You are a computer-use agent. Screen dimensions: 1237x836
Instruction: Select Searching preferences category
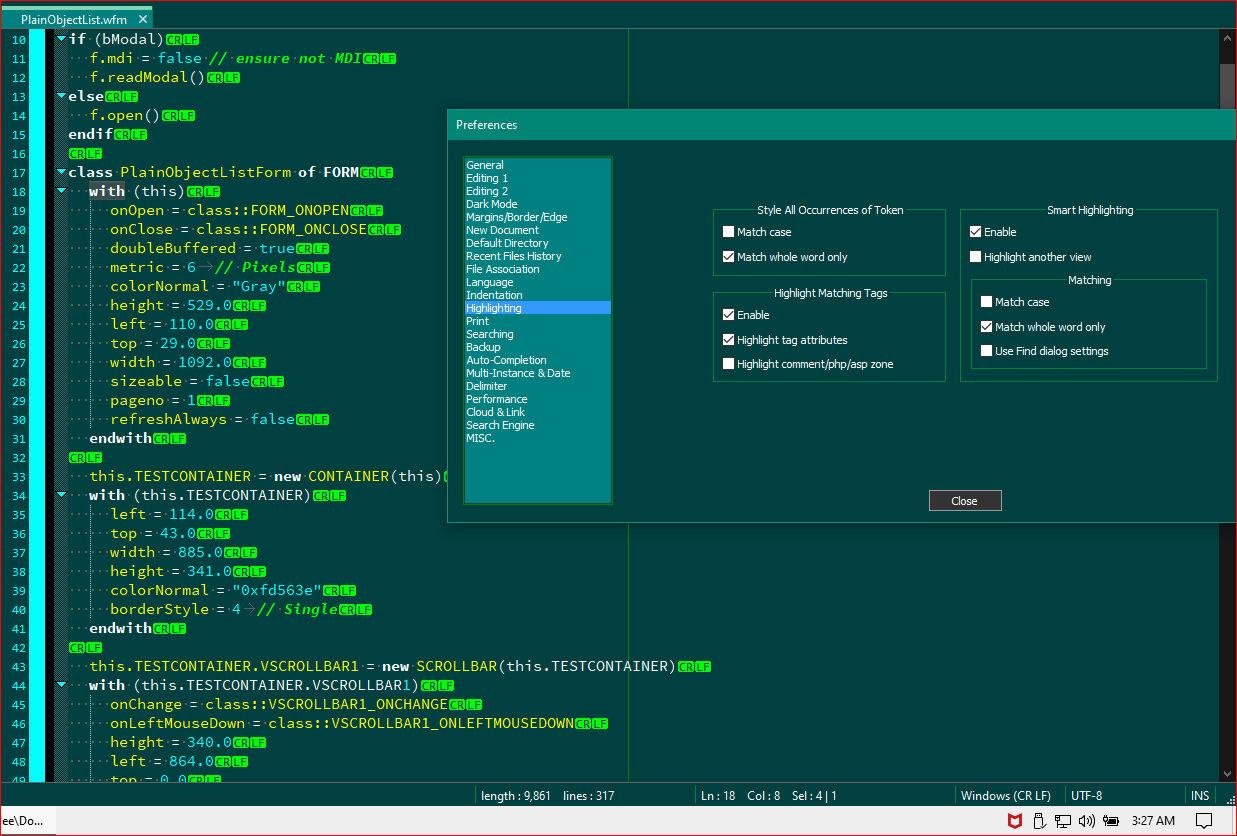538,334
